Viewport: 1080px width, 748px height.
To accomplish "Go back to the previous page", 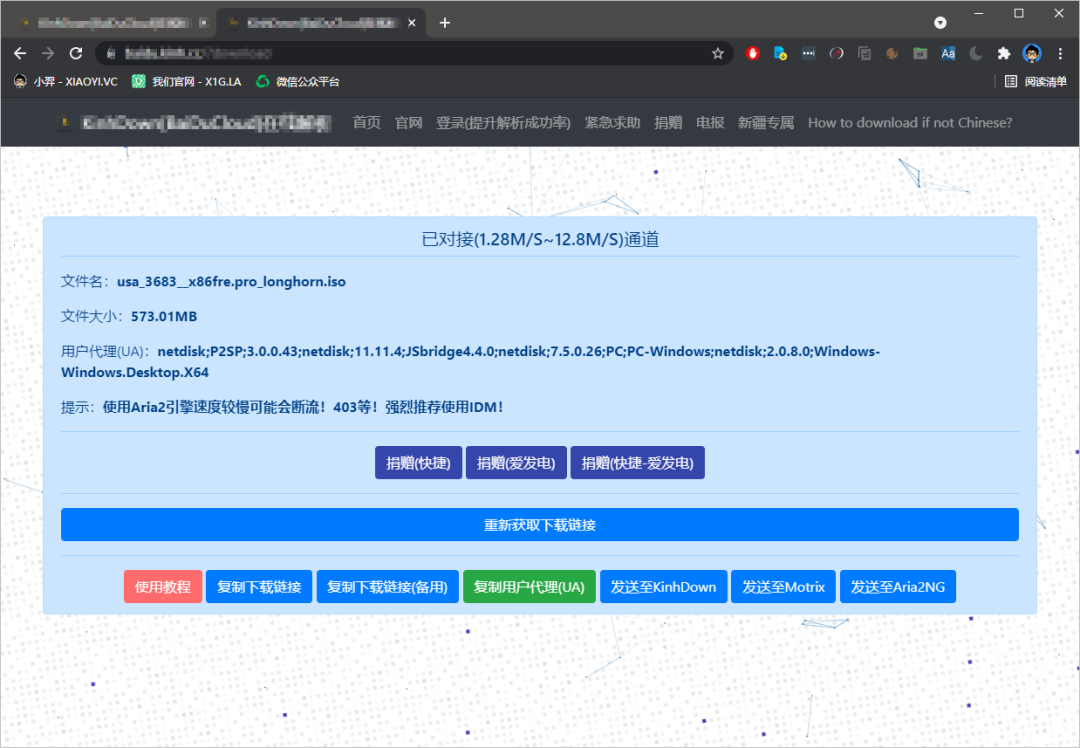I will tap(20, 53).
